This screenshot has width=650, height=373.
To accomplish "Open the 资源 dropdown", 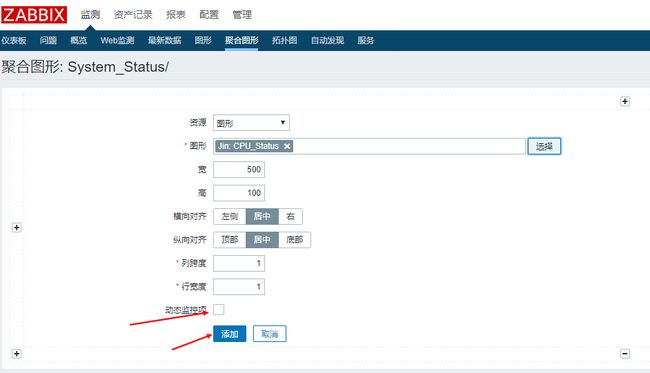I will click(251, 123).
